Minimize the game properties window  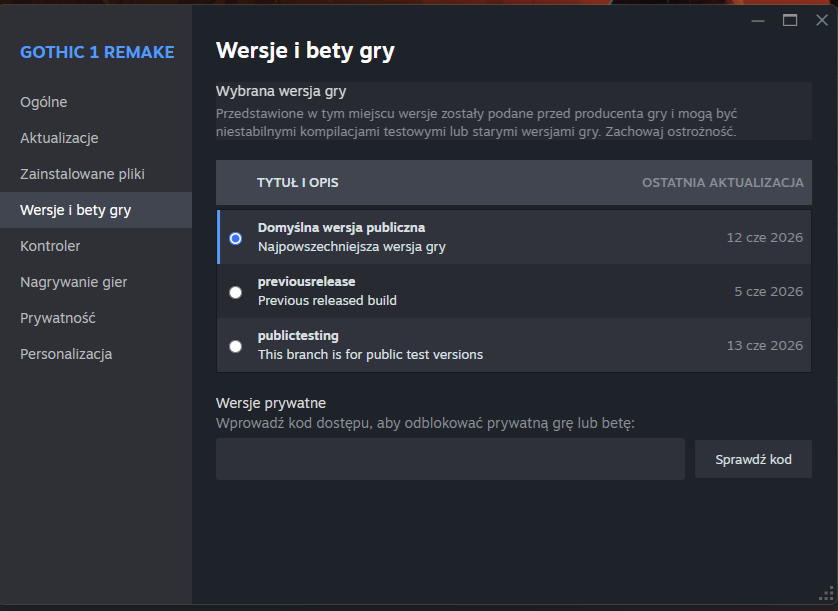[x=758, y=21]
